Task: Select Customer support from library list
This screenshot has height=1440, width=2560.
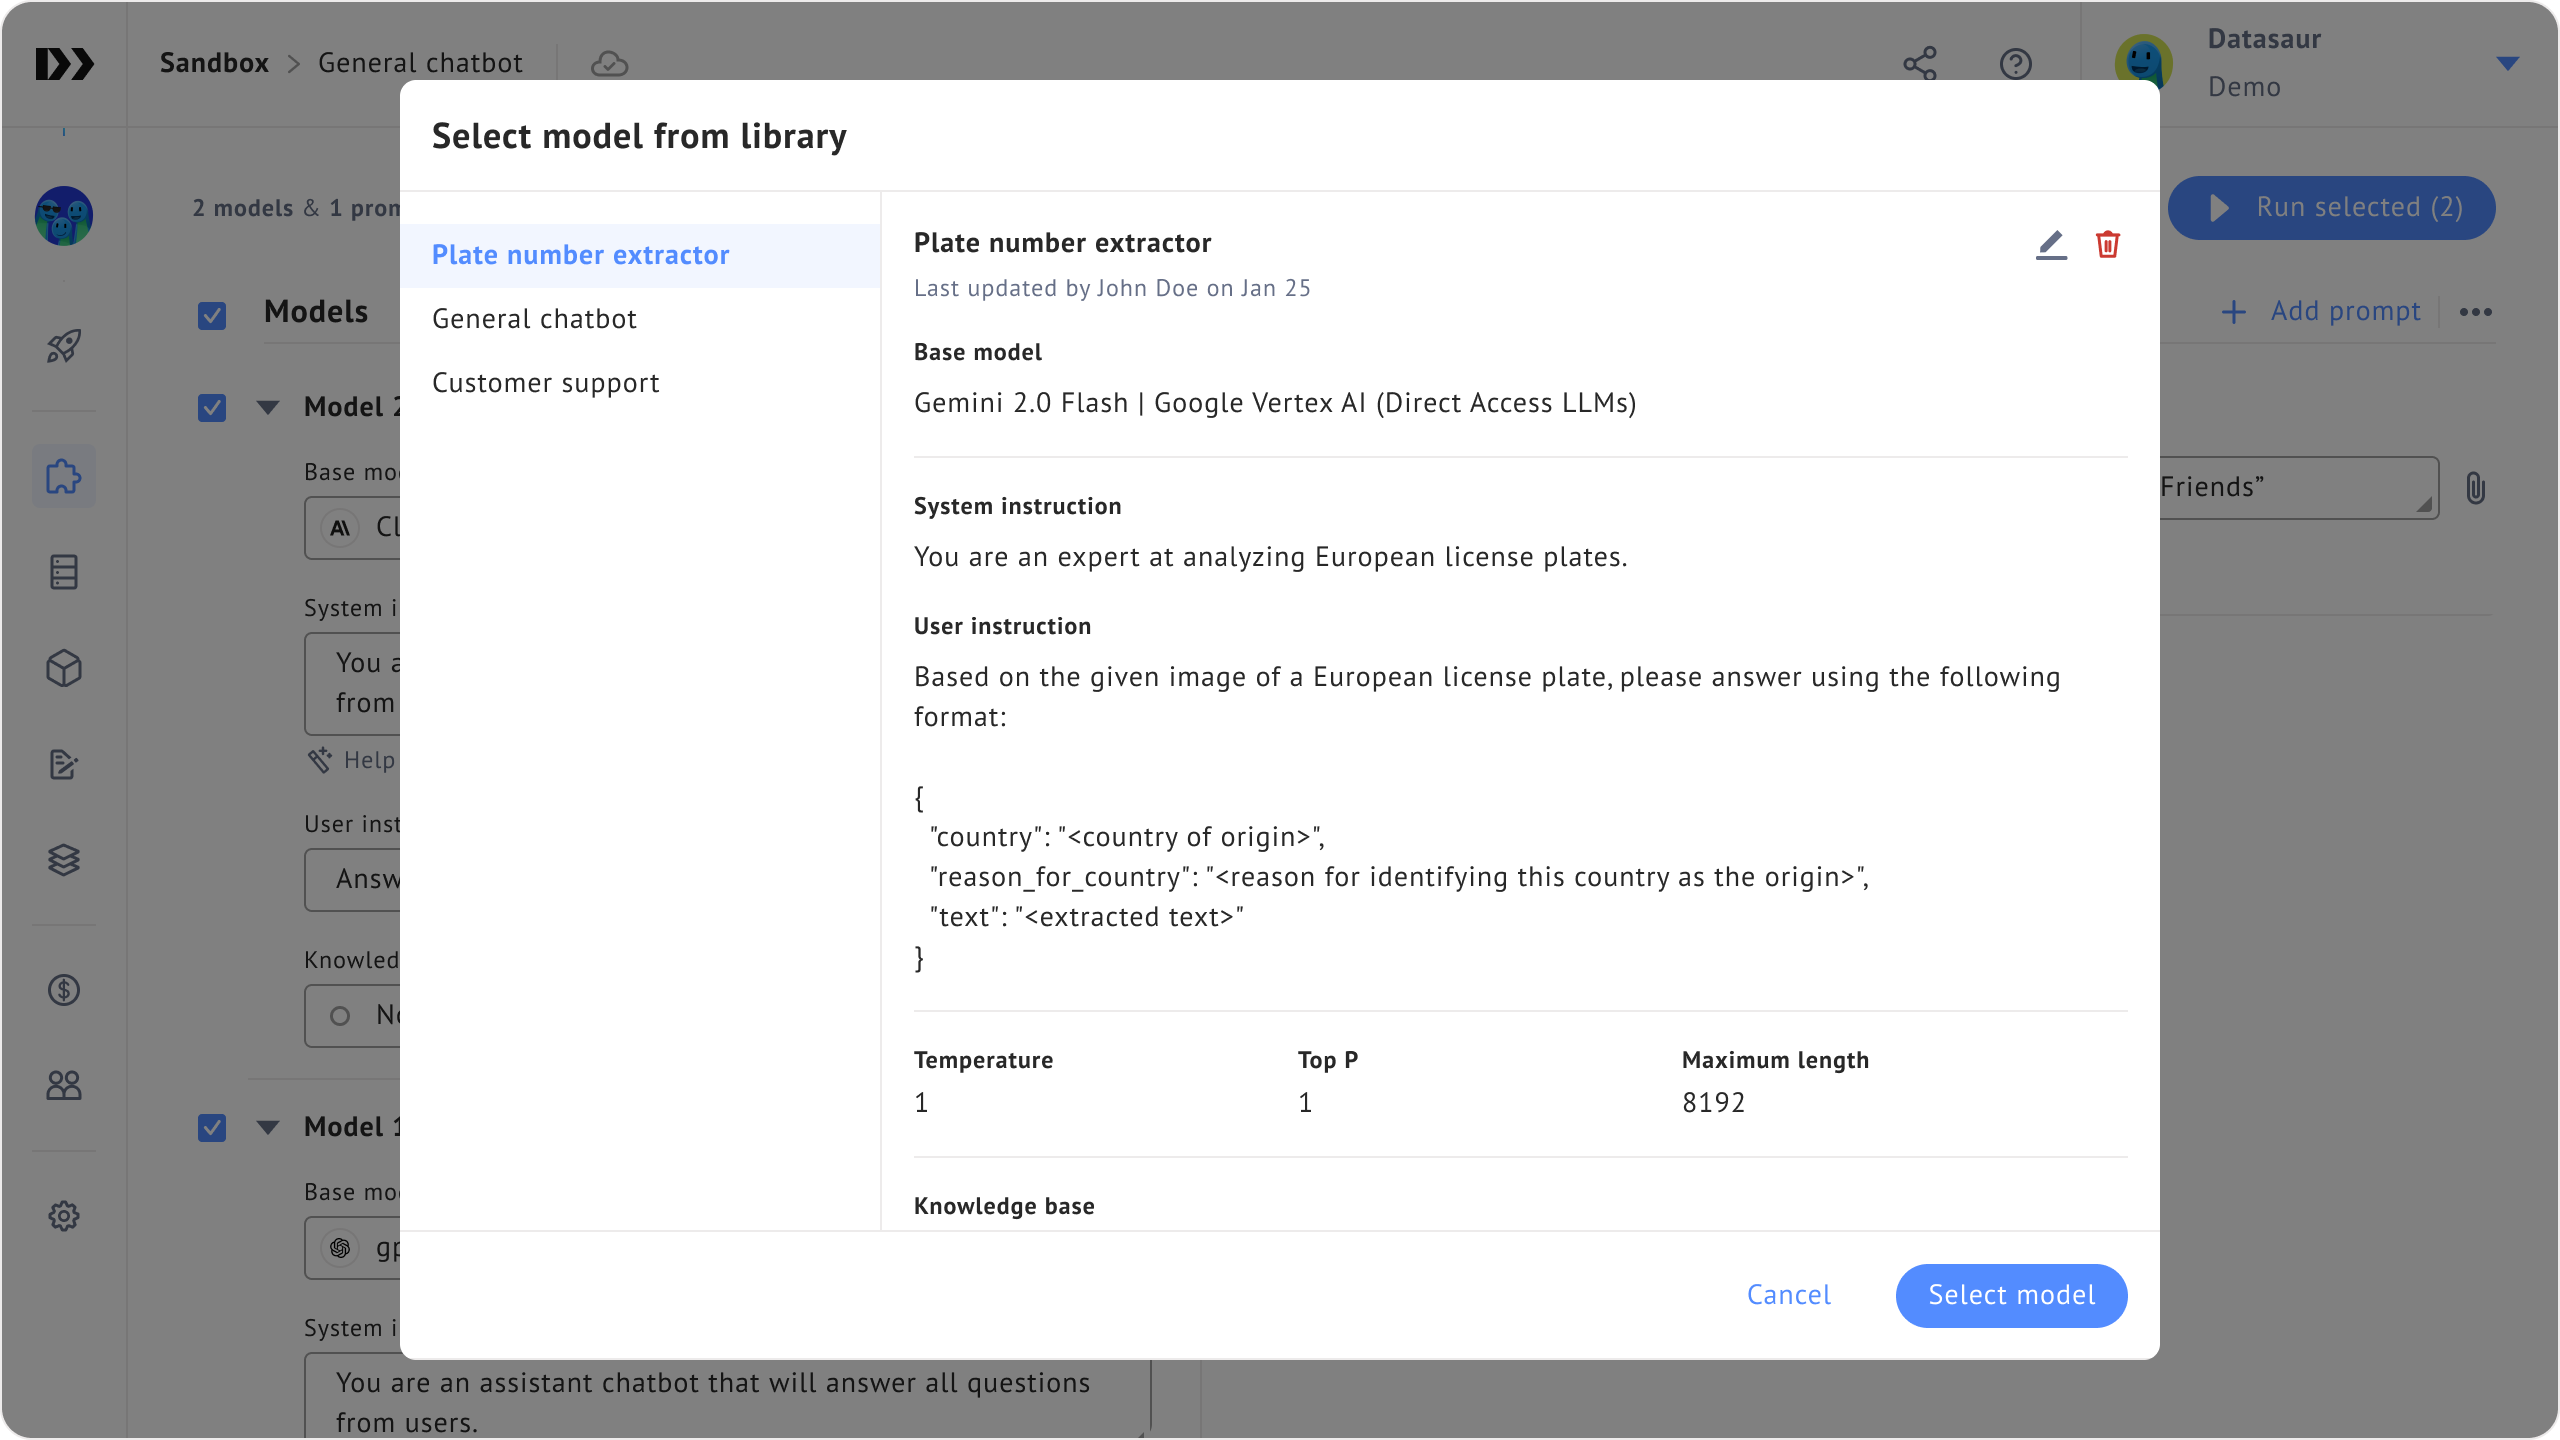Action: (x=545, y=383)
